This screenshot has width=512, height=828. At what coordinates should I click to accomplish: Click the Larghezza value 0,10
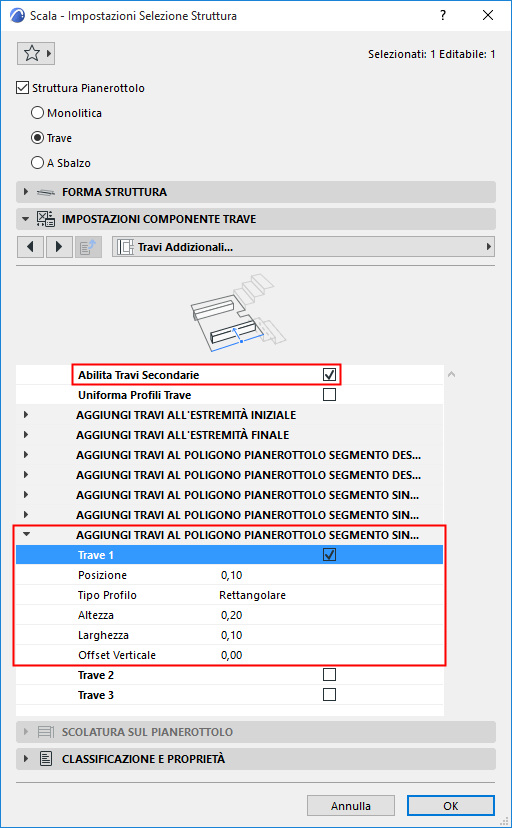(x=232, y=635)
